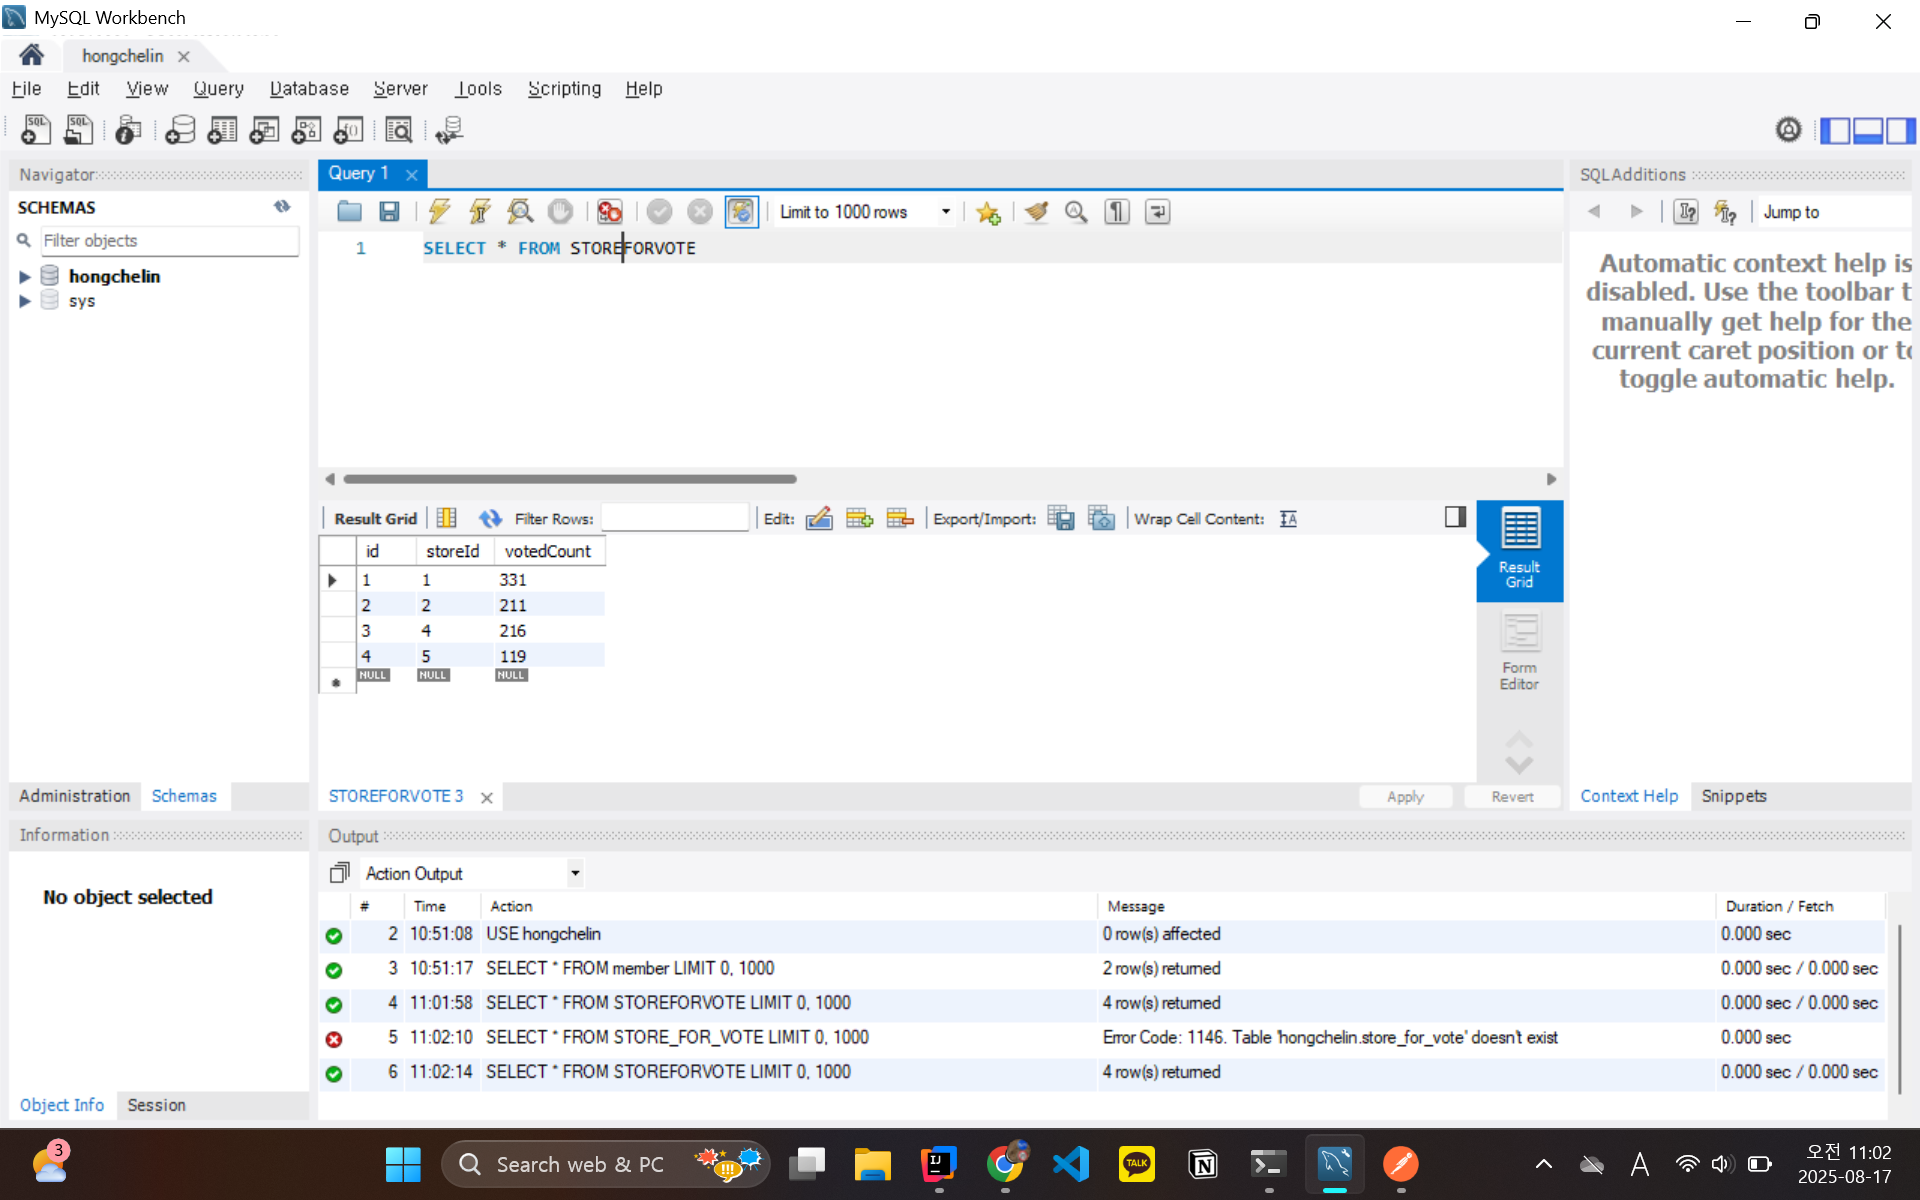
Task: Switch to the Administration tab
Action: click(74, 796)
